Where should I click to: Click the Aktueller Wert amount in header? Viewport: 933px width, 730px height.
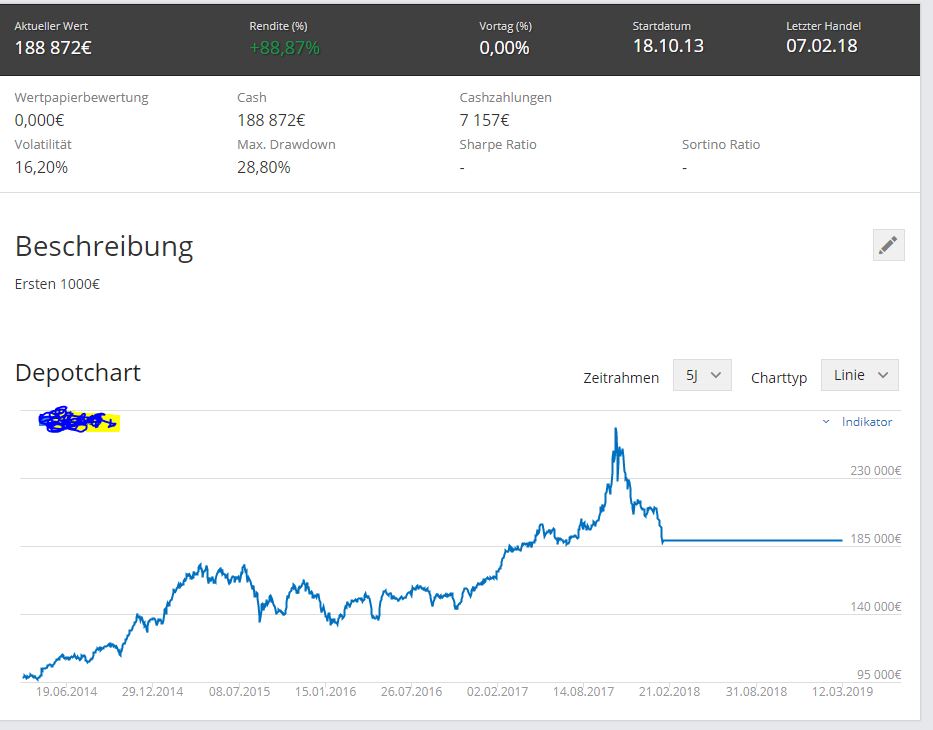[x=53, y=47]
